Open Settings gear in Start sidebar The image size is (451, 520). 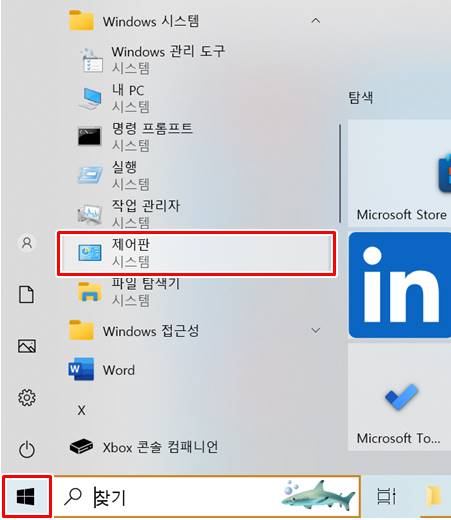(27, 397)
